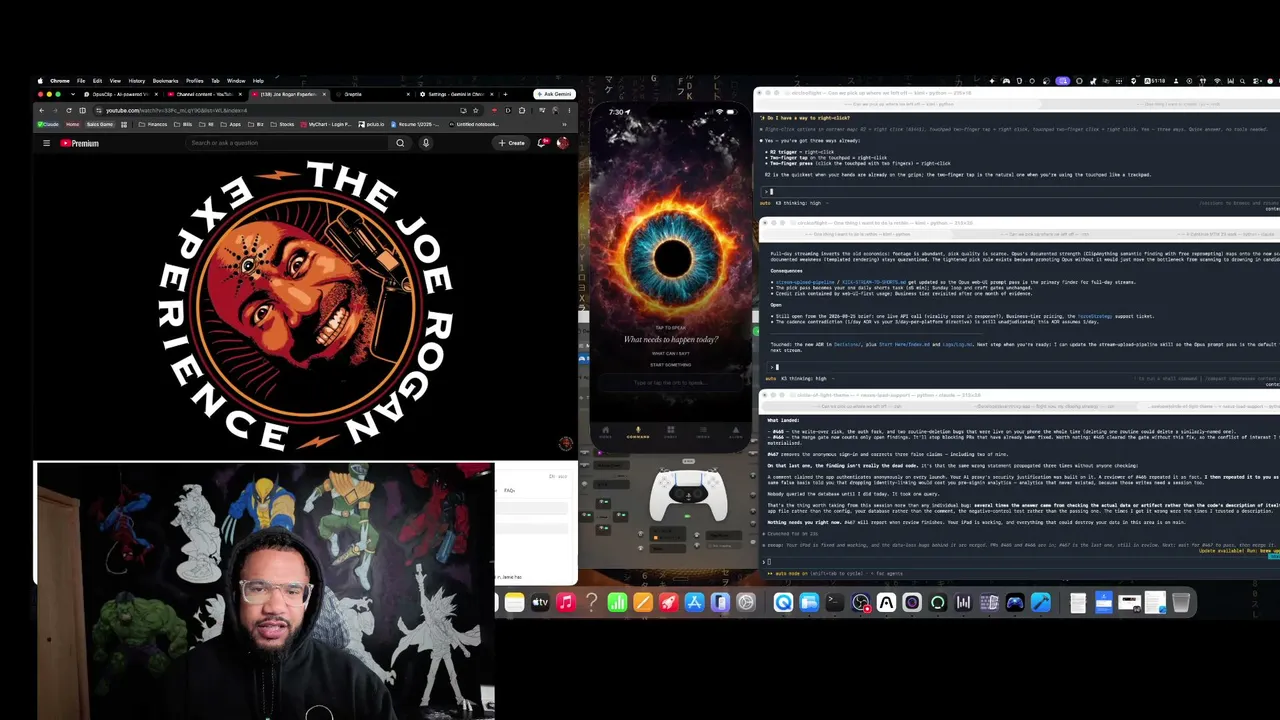Tap the Home tab in the phone app
This screenshot has width=1280, height=720.
605,433
